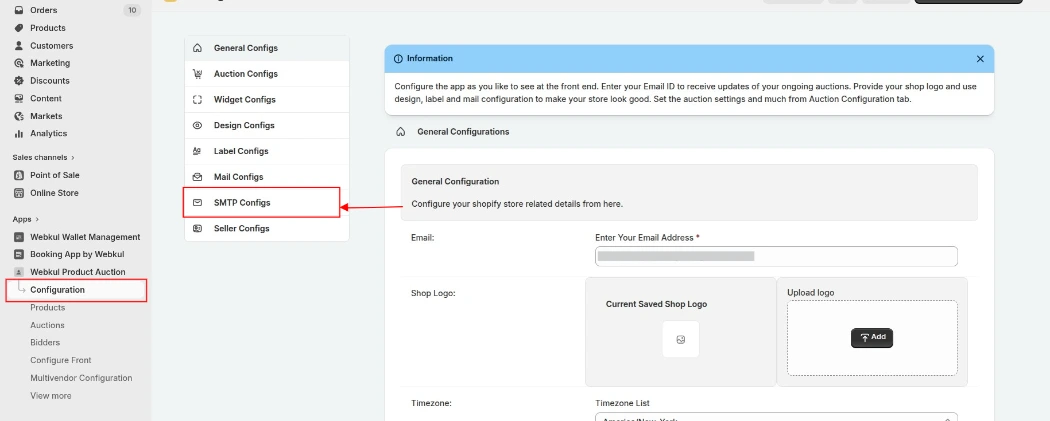The image size is (1050, 421).
Task: Click the Seller Configs icon
Action: point(197,228)
